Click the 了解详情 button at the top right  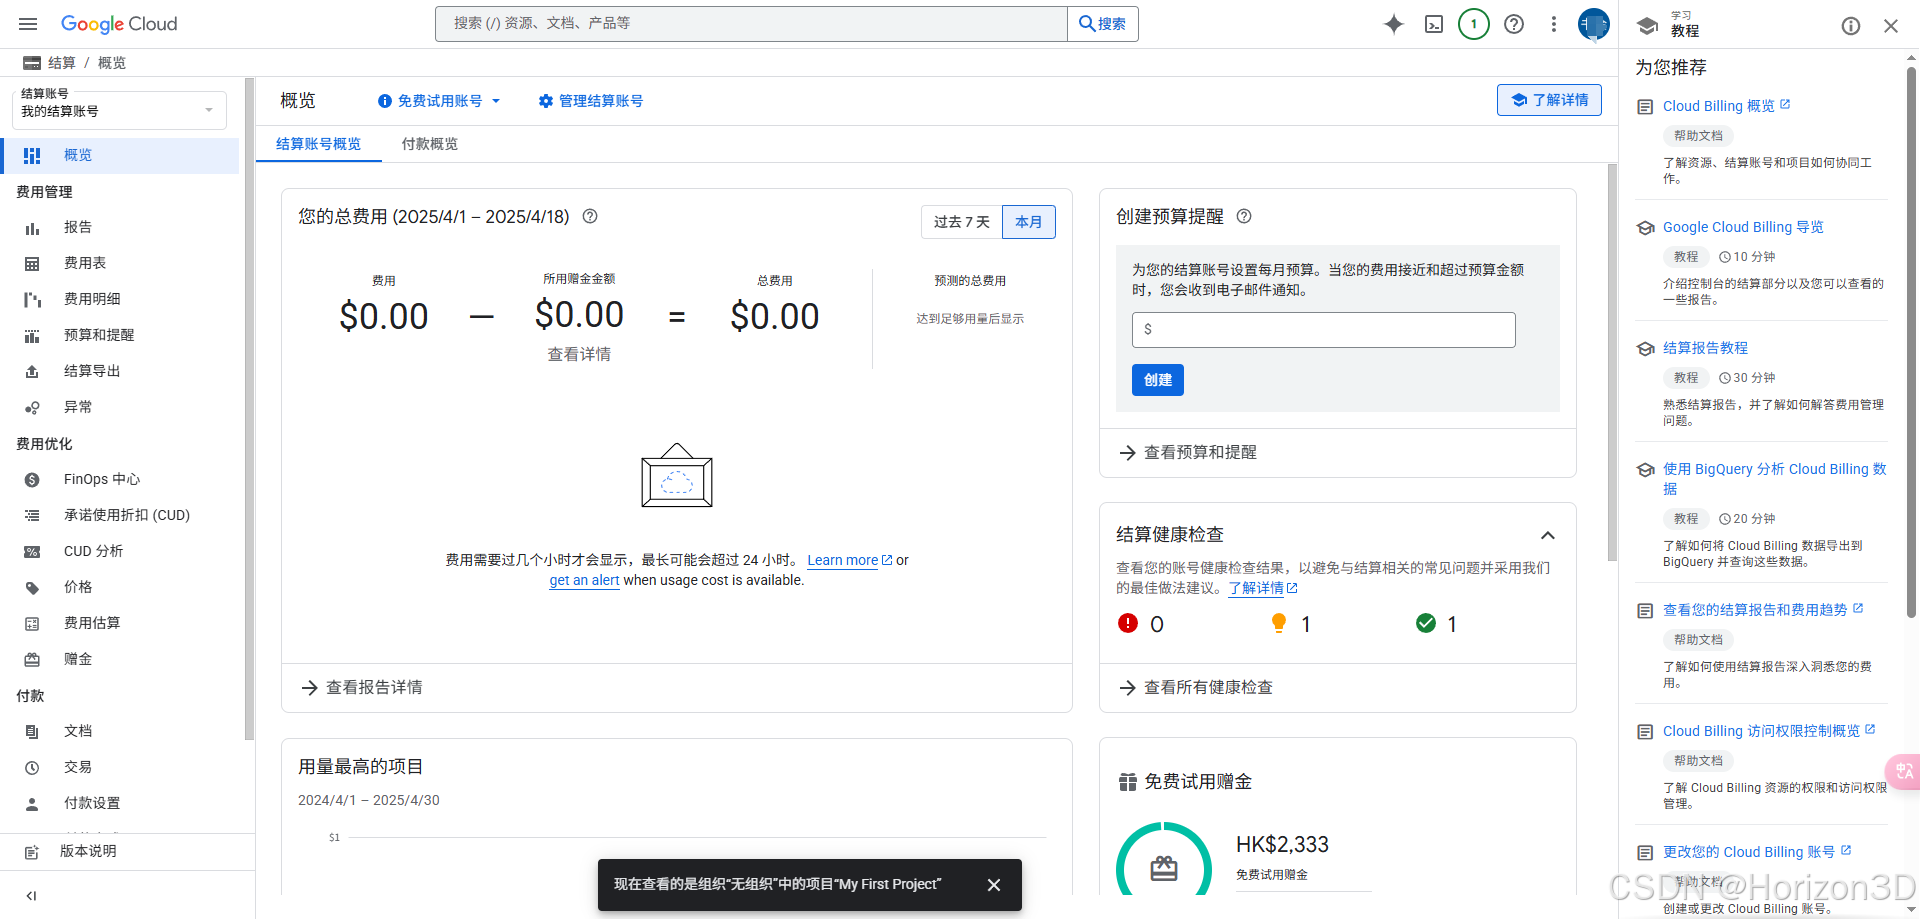pos(1549,100)
